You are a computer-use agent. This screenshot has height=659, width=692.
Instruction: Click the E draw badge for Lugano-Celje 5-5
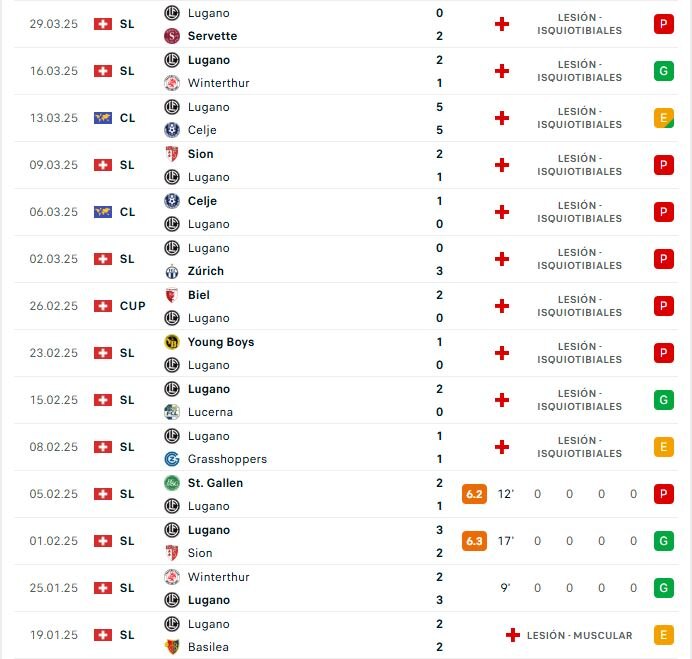click(664, 118)
